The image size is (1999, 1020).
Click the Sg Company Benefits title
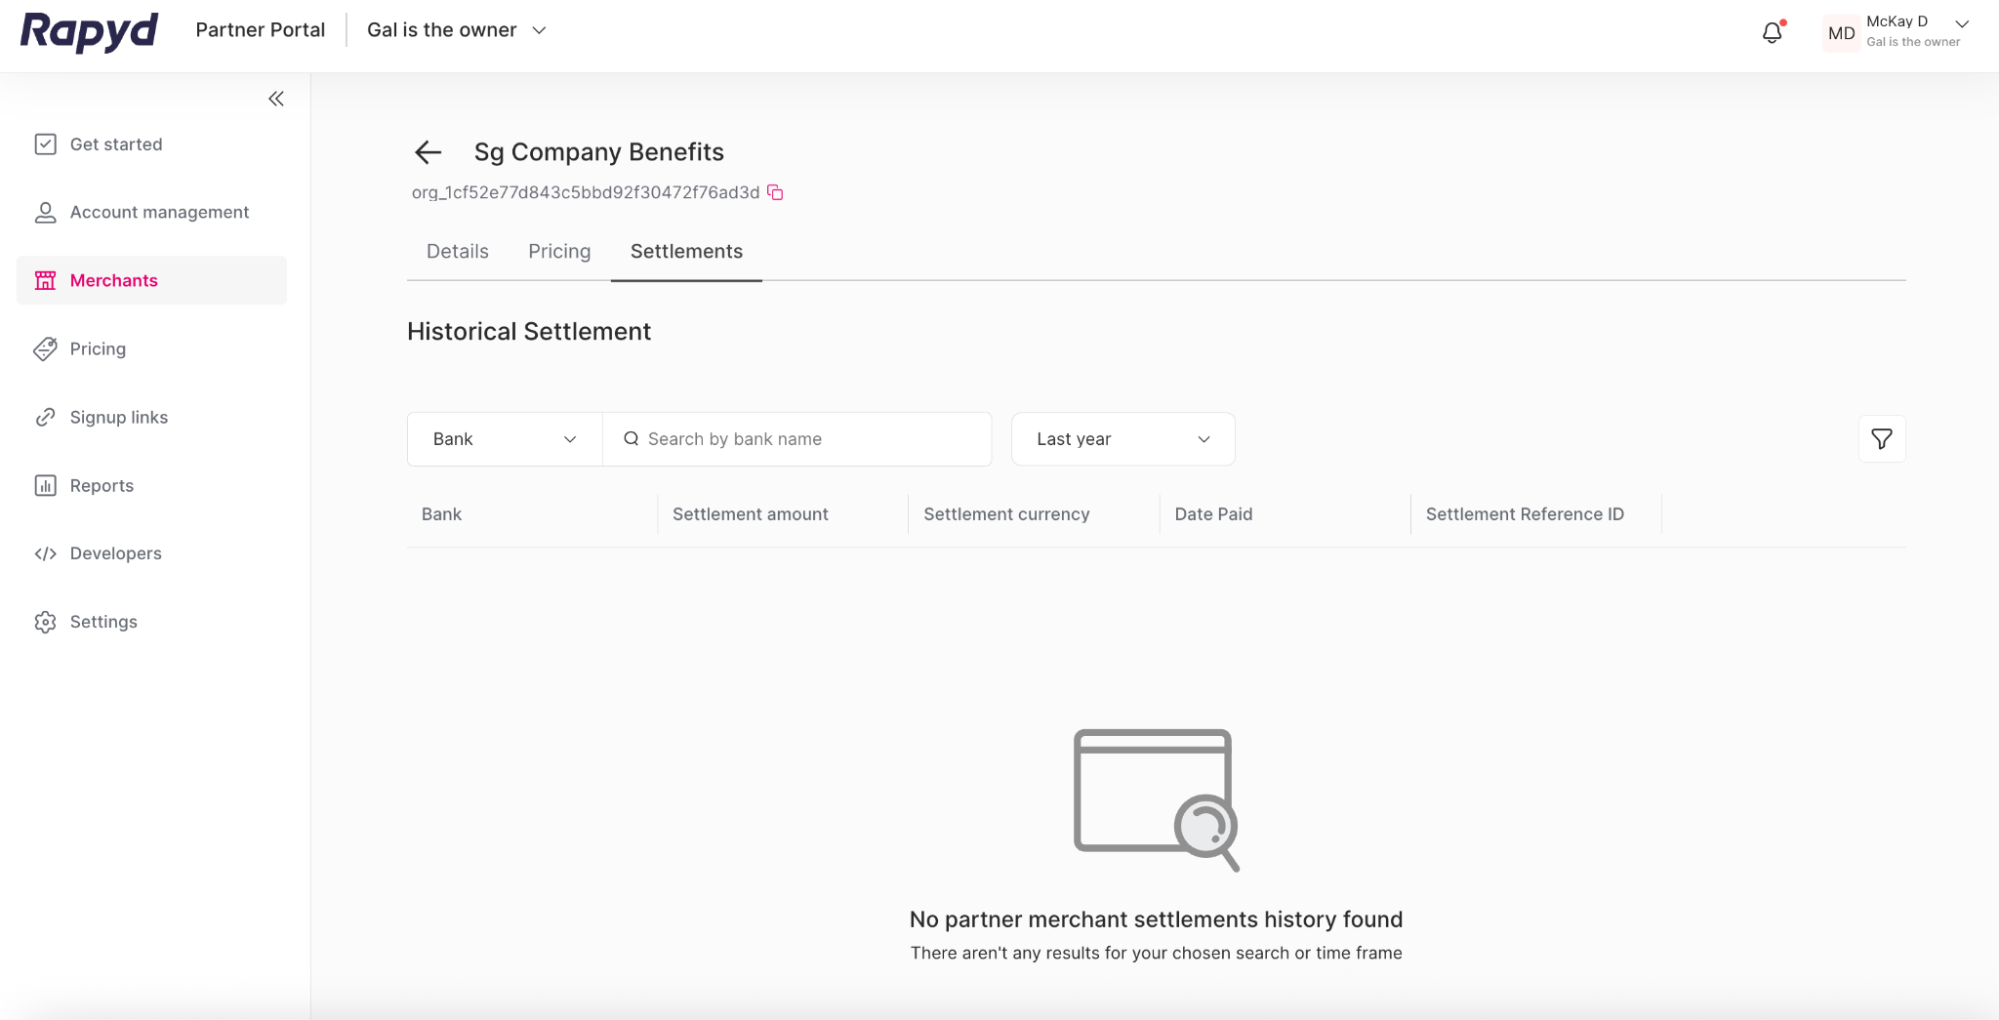pyautogui.click(x=598, y=152)
